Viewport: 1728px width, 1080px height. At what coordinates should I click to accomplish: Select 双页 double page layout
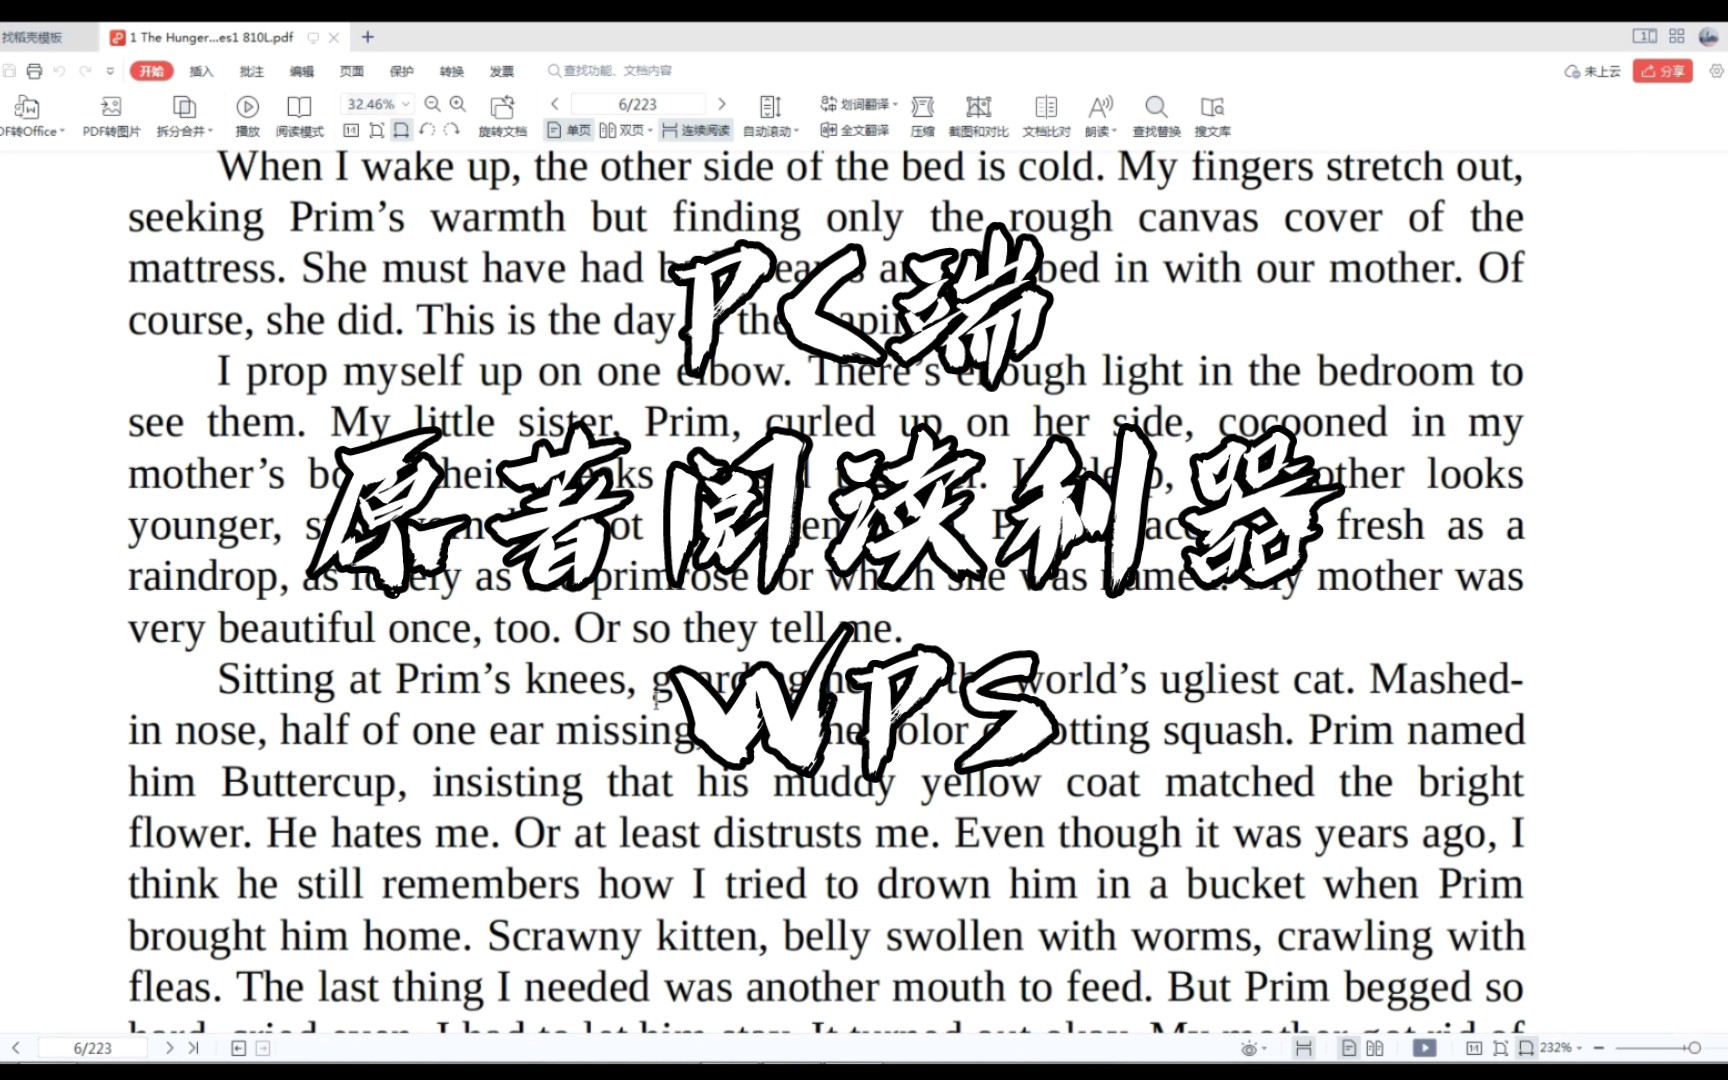pos(621,130)
